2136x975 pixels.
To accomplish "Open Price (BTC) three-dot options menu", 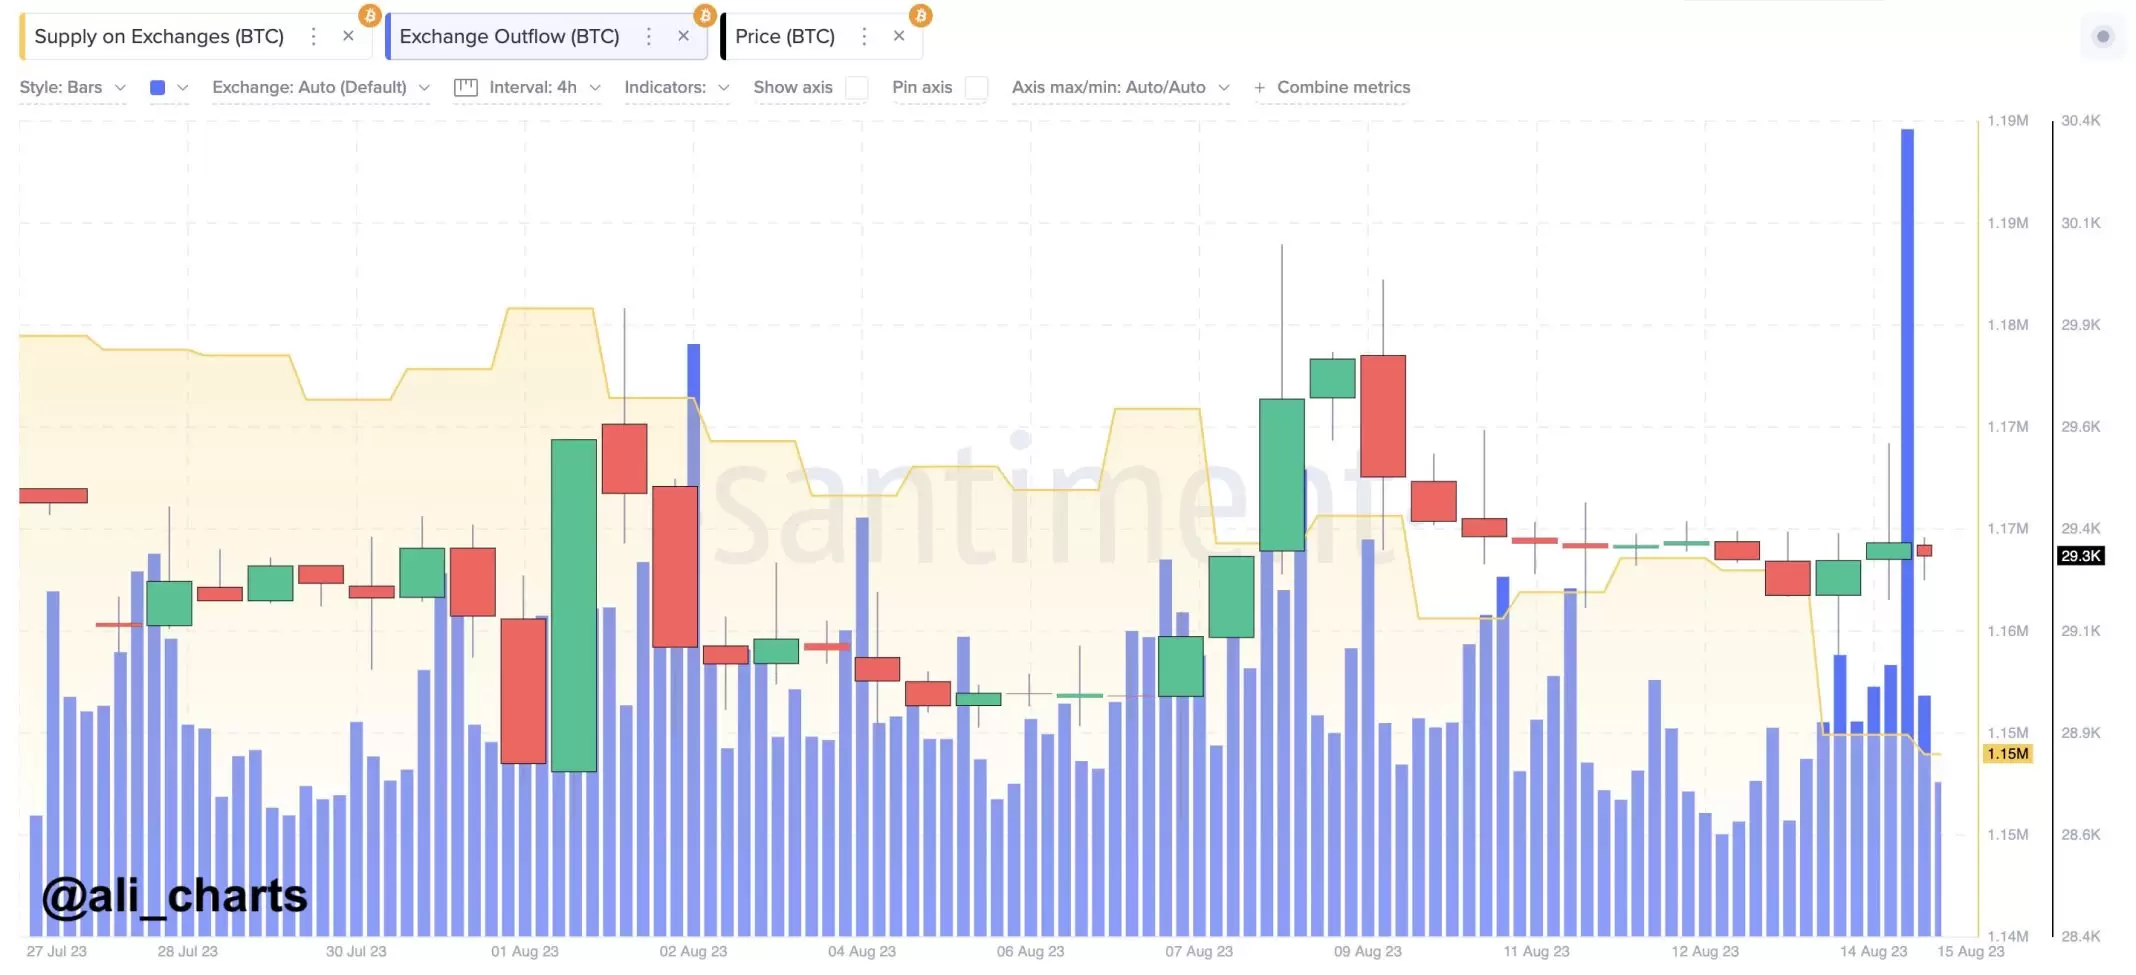I will (865, 36).
